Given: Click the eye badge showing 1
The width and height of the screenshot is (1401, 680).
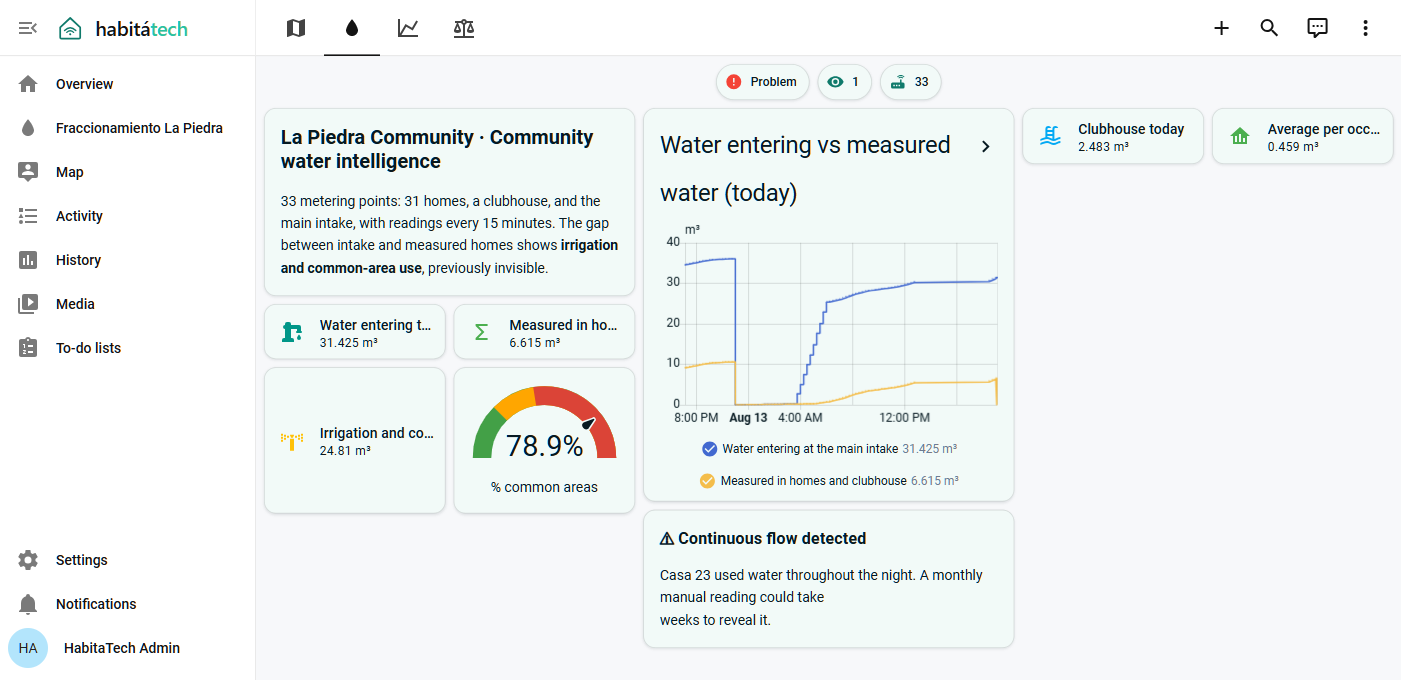Looking at the screenshot, I should (x=844, y=82).
